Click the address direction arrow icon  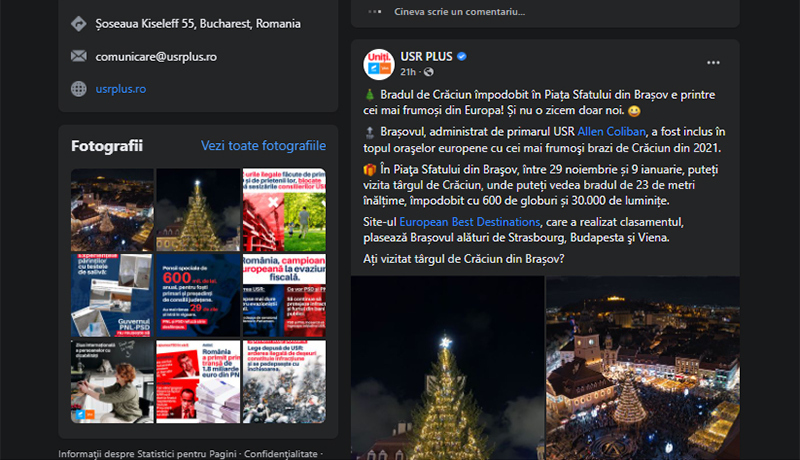(79, 23)
